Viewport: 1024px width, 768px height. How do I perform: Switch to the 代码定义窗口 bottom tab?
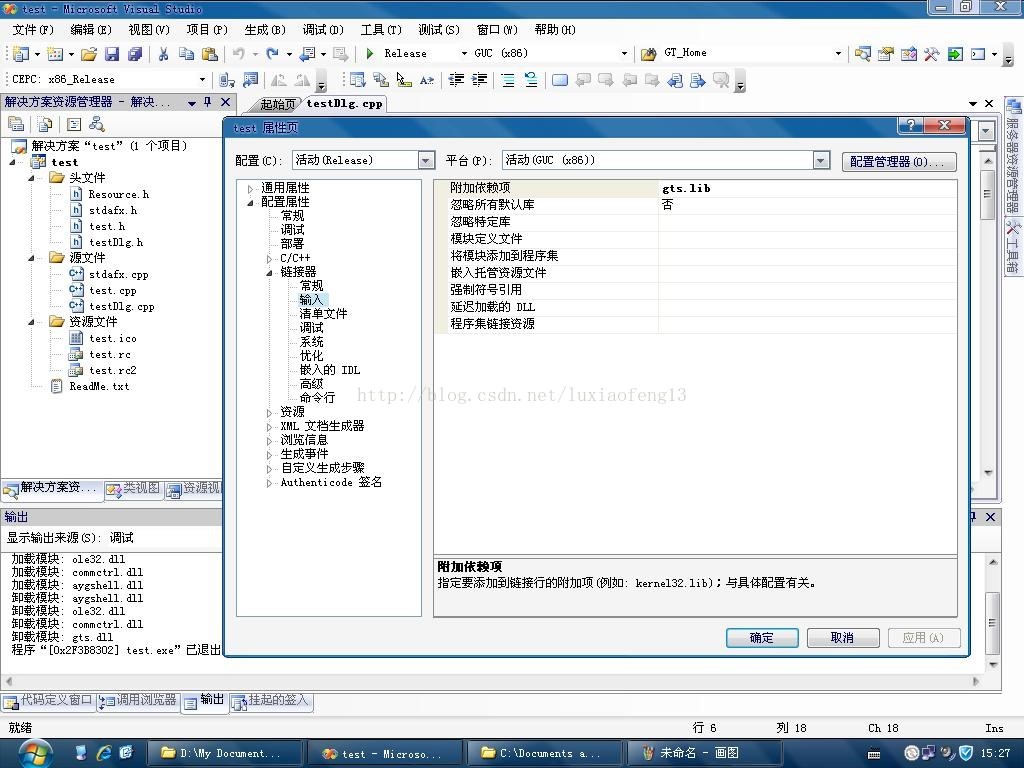click(48, 701)
